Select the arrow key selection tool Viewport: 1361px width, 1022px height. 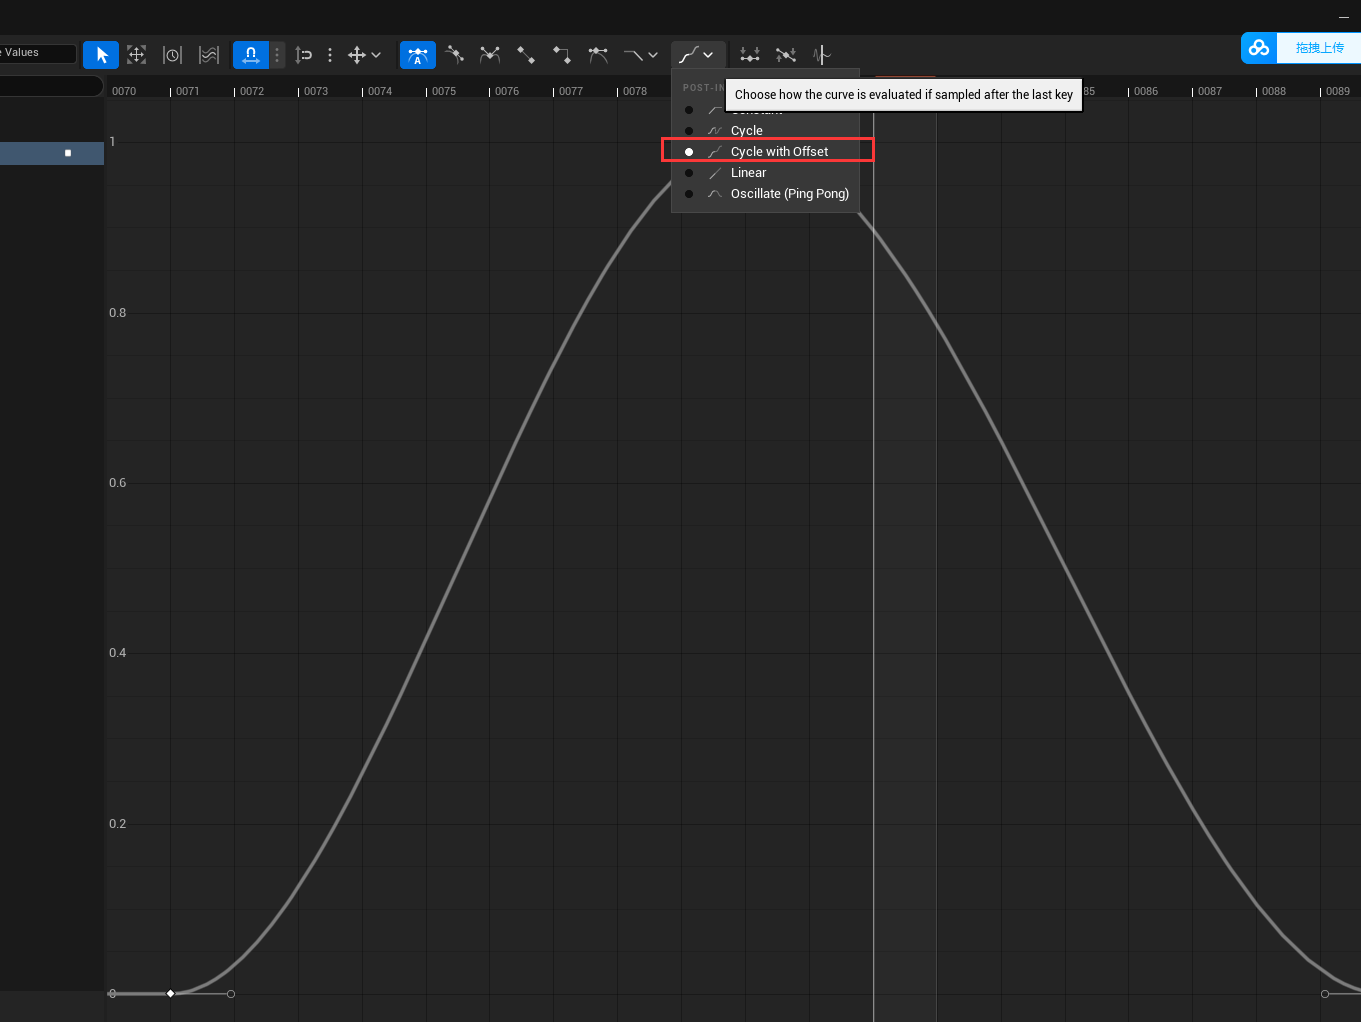(x=101, y=55)
